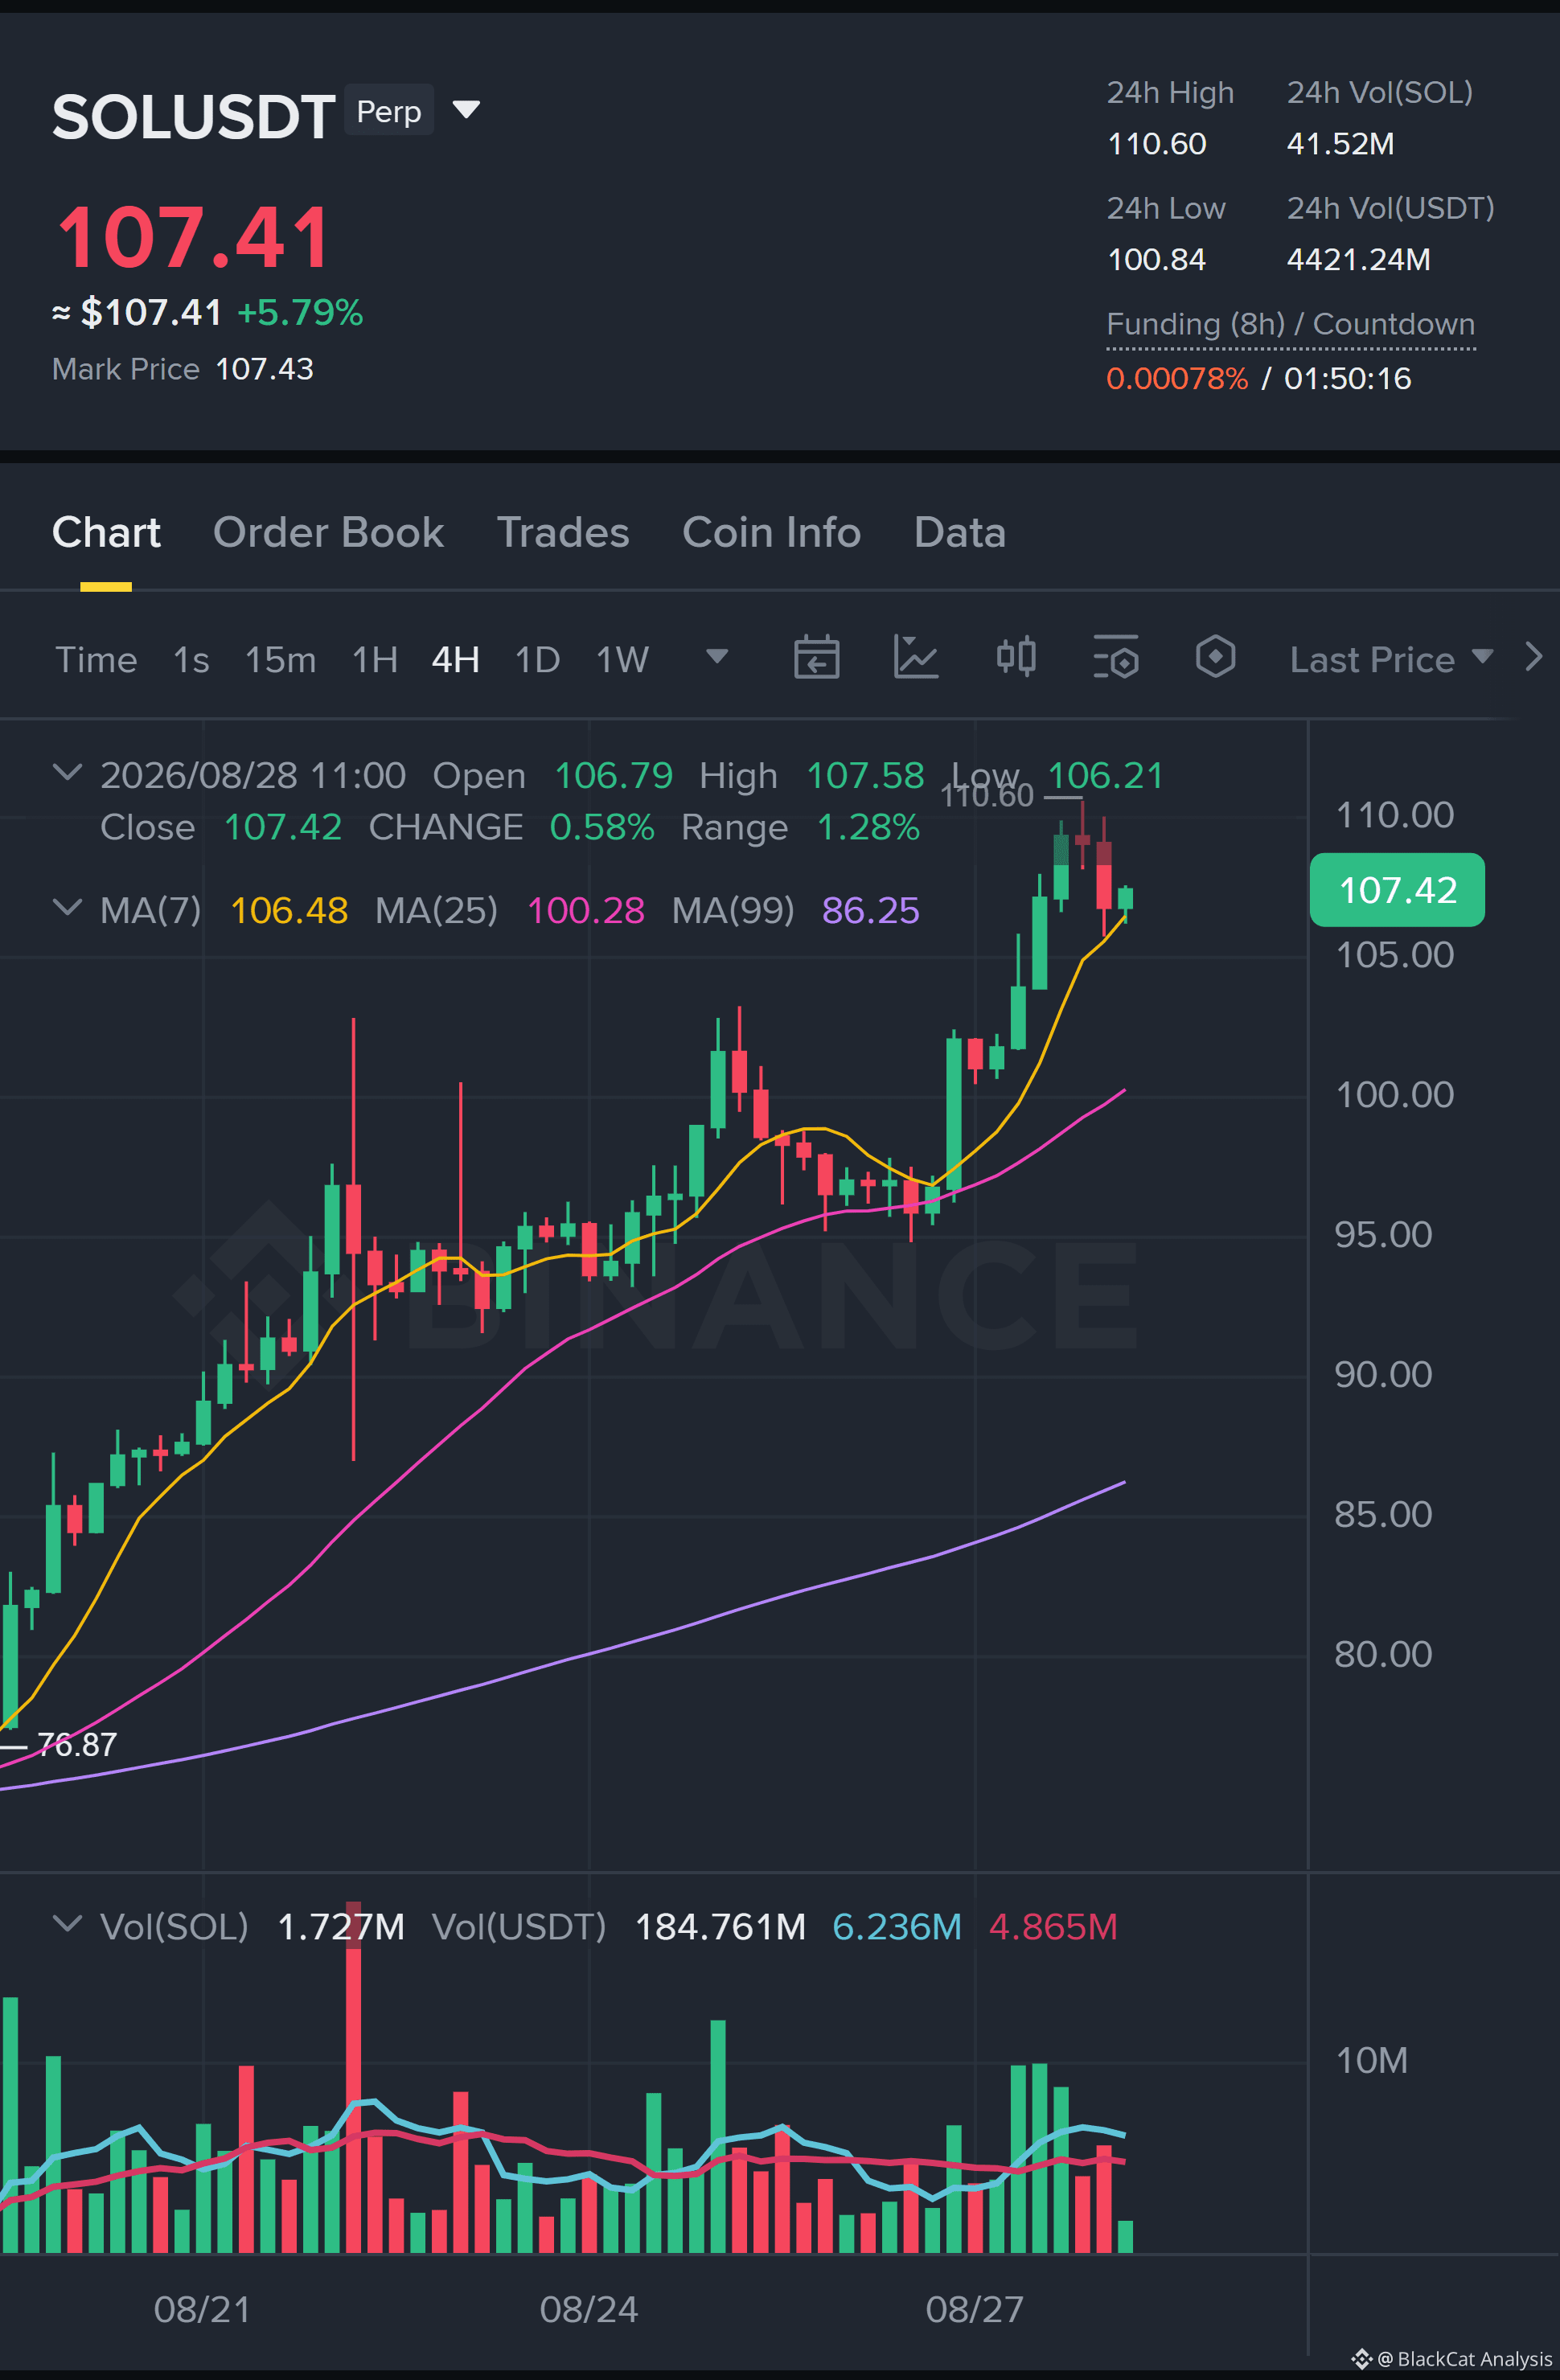Screen dimensions: 1560x2380
Task: Collapse the Vol(SOL) volume legend
Action: click(67, 1924)
